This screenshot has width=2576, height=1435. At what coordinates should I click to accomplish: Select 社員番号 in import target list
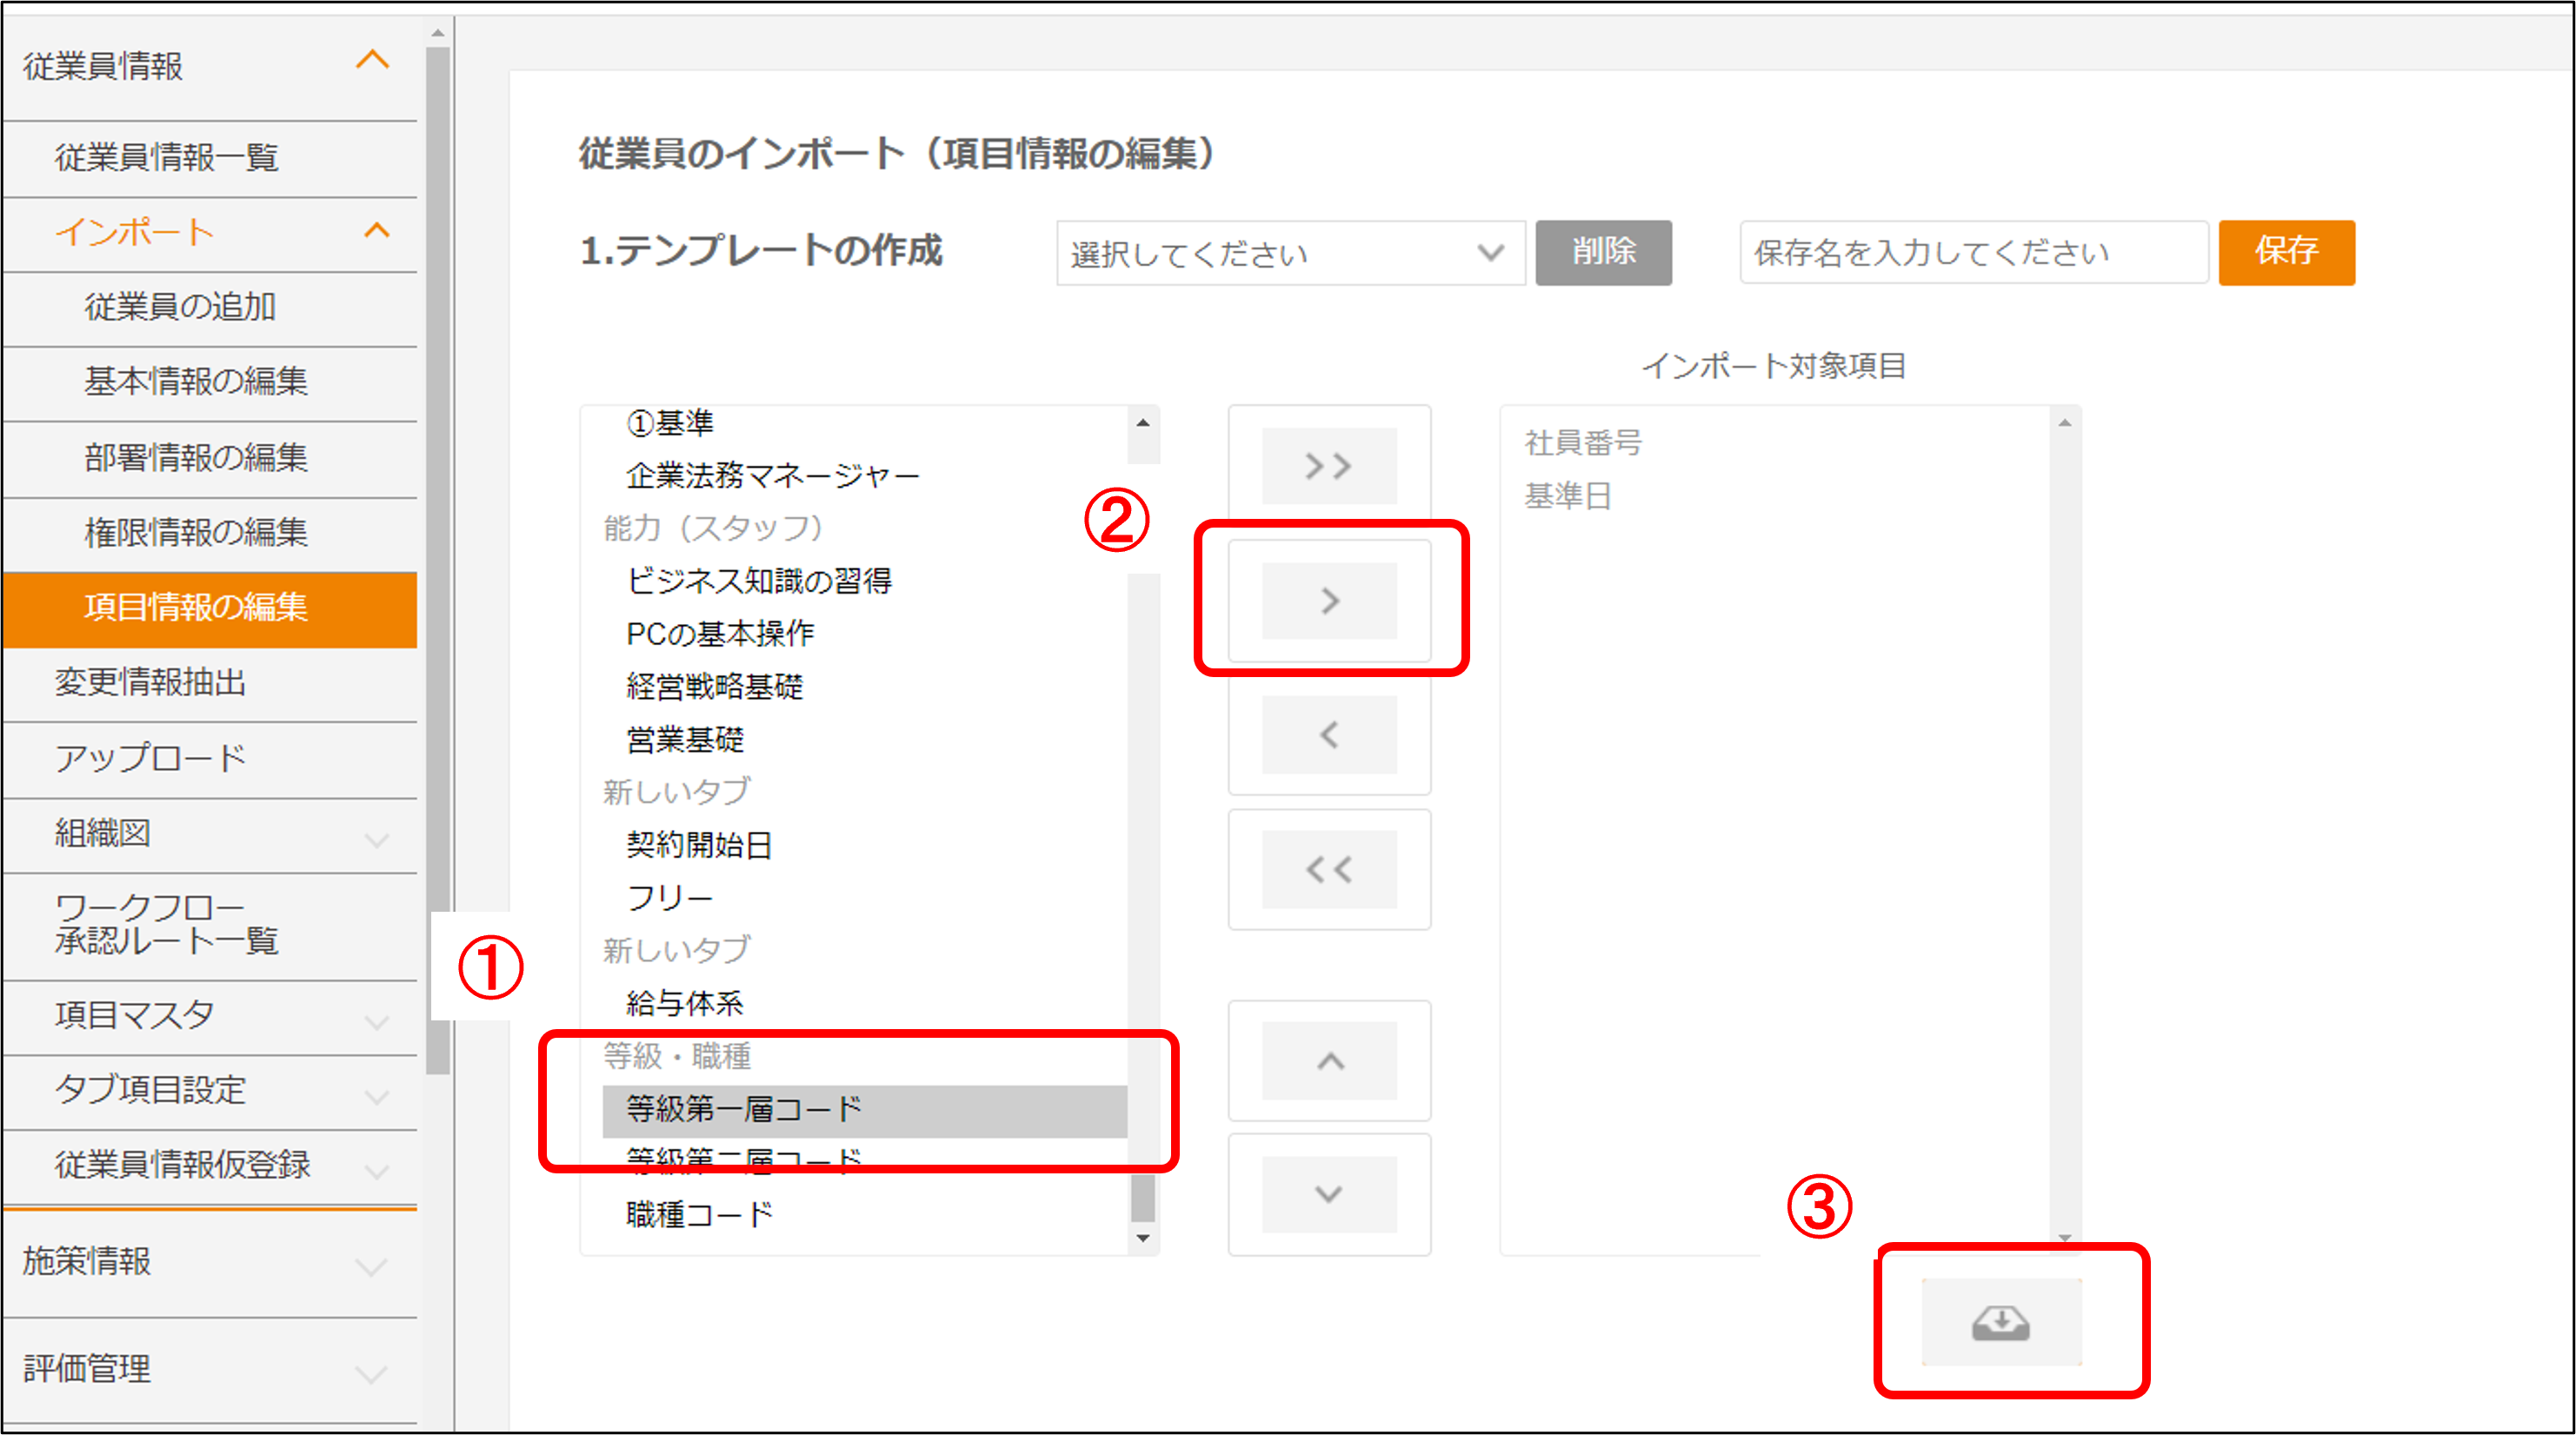click(1582, 442)
